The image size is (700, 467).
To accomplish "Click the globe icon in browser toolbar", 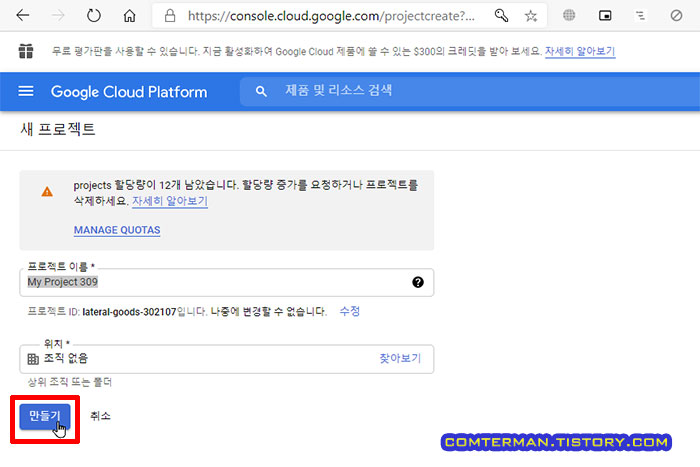I will [x=569, y=16].
